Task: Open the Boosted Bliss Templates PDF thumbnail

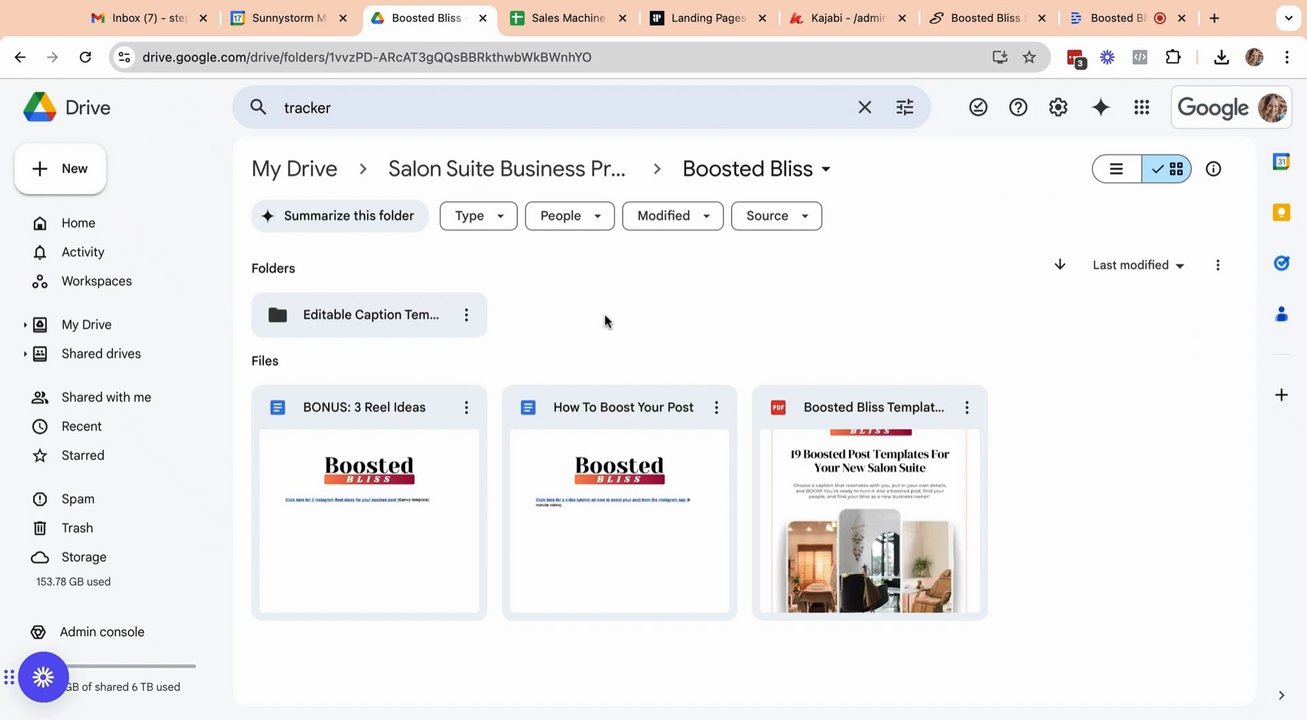Action: pos(870,521)
